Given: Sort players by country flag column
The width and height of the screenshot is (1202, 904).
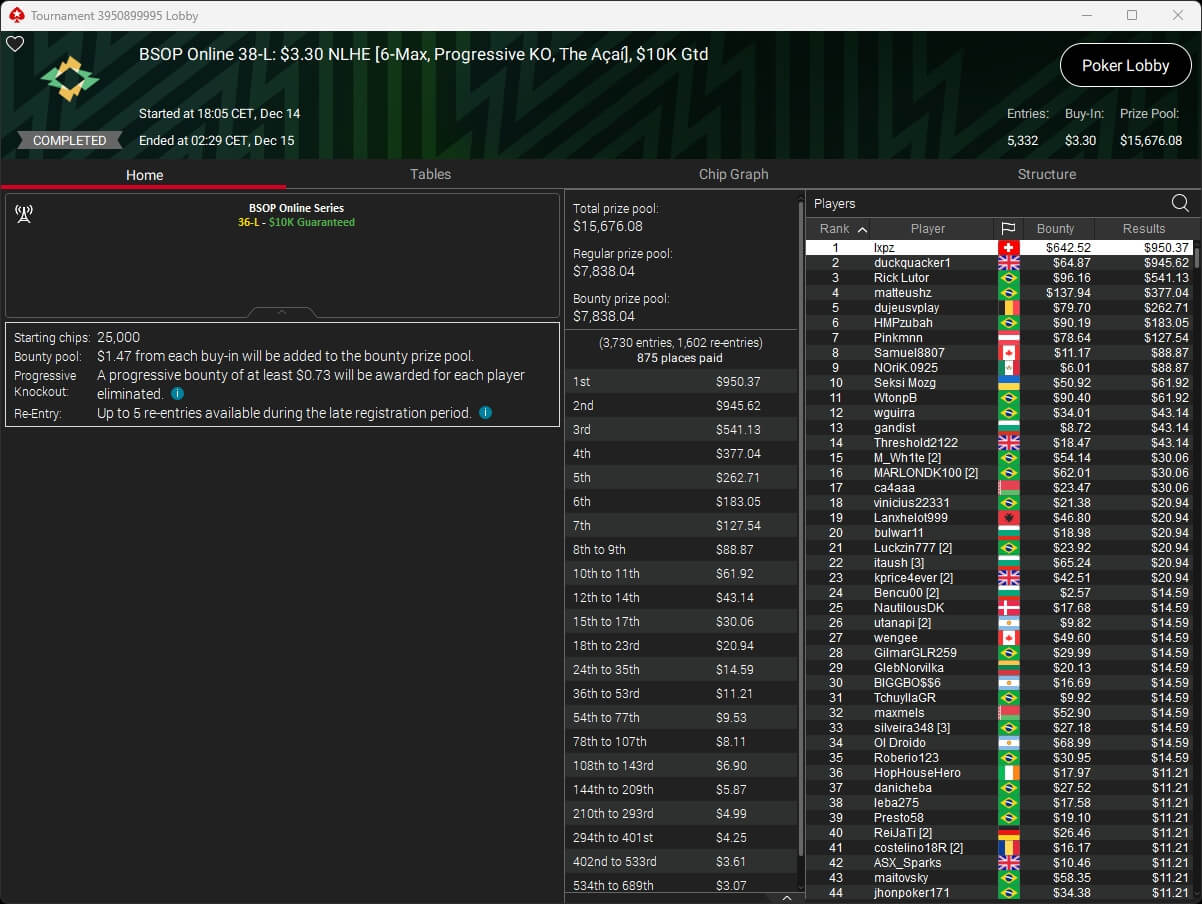Looking at the screenshot, I should (1007, 228).
